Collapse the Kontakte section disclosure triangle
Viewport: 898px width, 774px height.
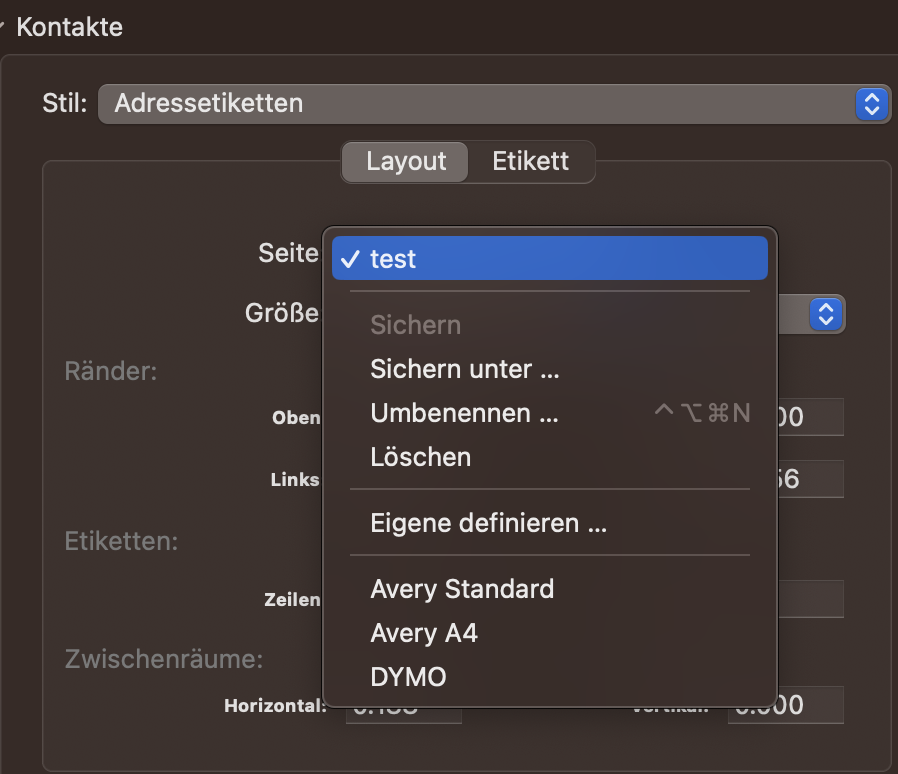tap(4, 28)
